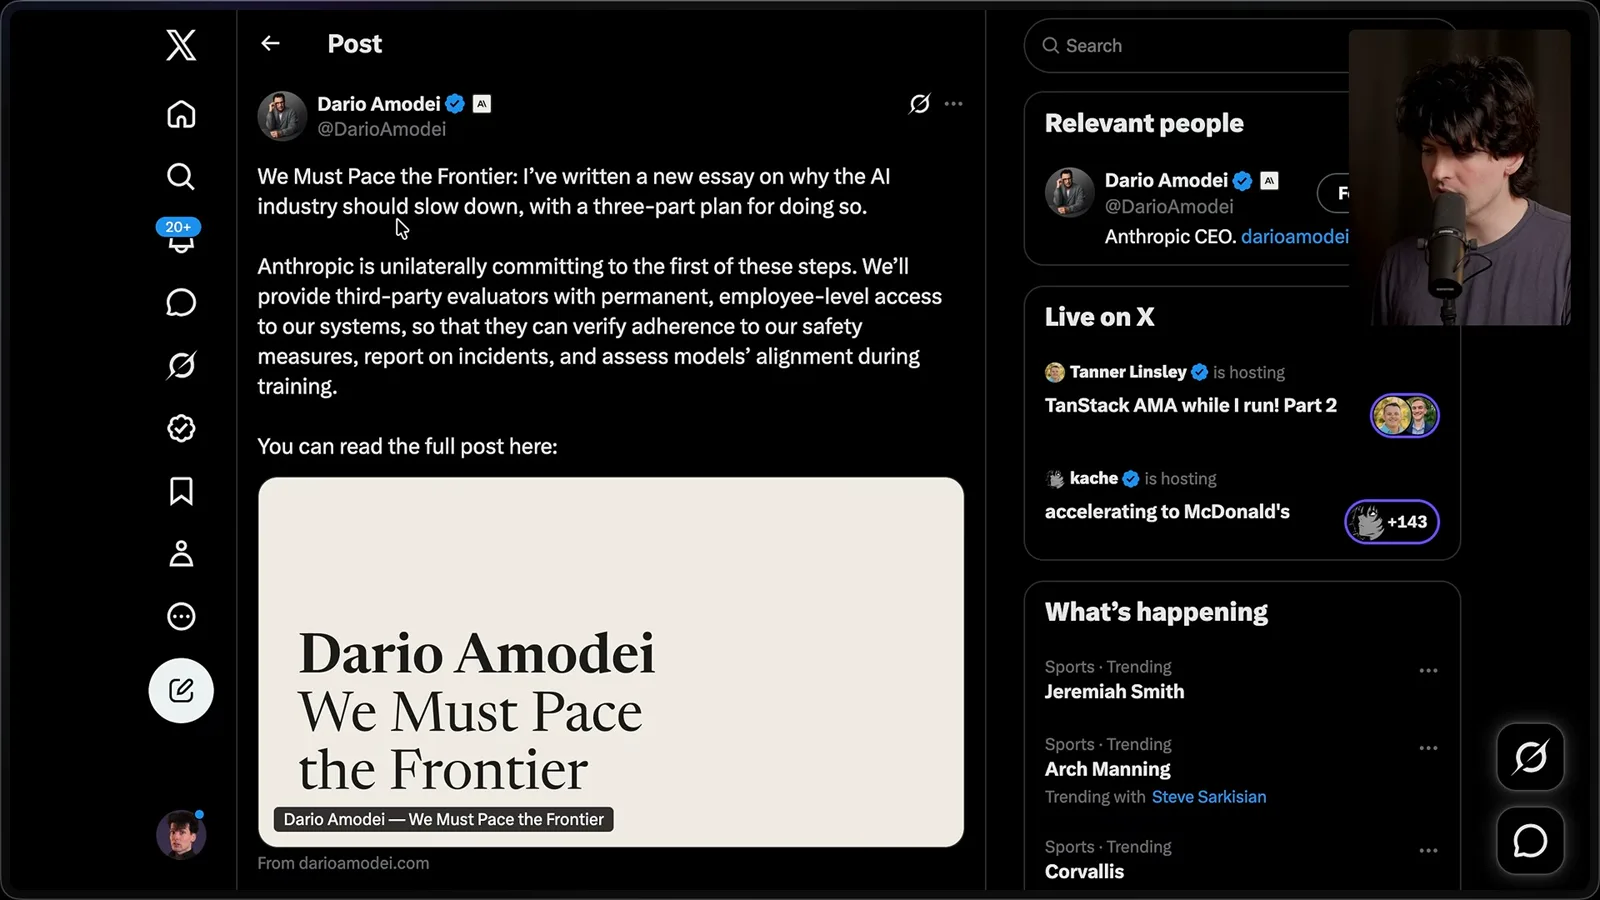Open Profile person icon in sidebar

click(181, 553)
